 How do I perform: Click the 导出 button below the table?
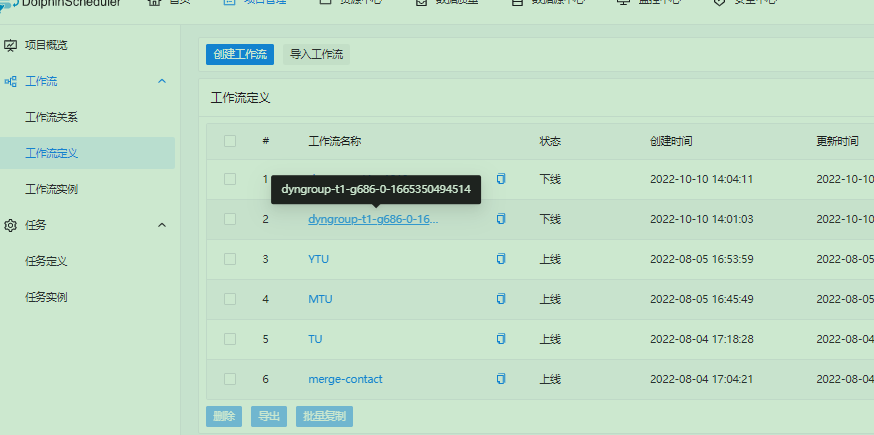point(269,417)
